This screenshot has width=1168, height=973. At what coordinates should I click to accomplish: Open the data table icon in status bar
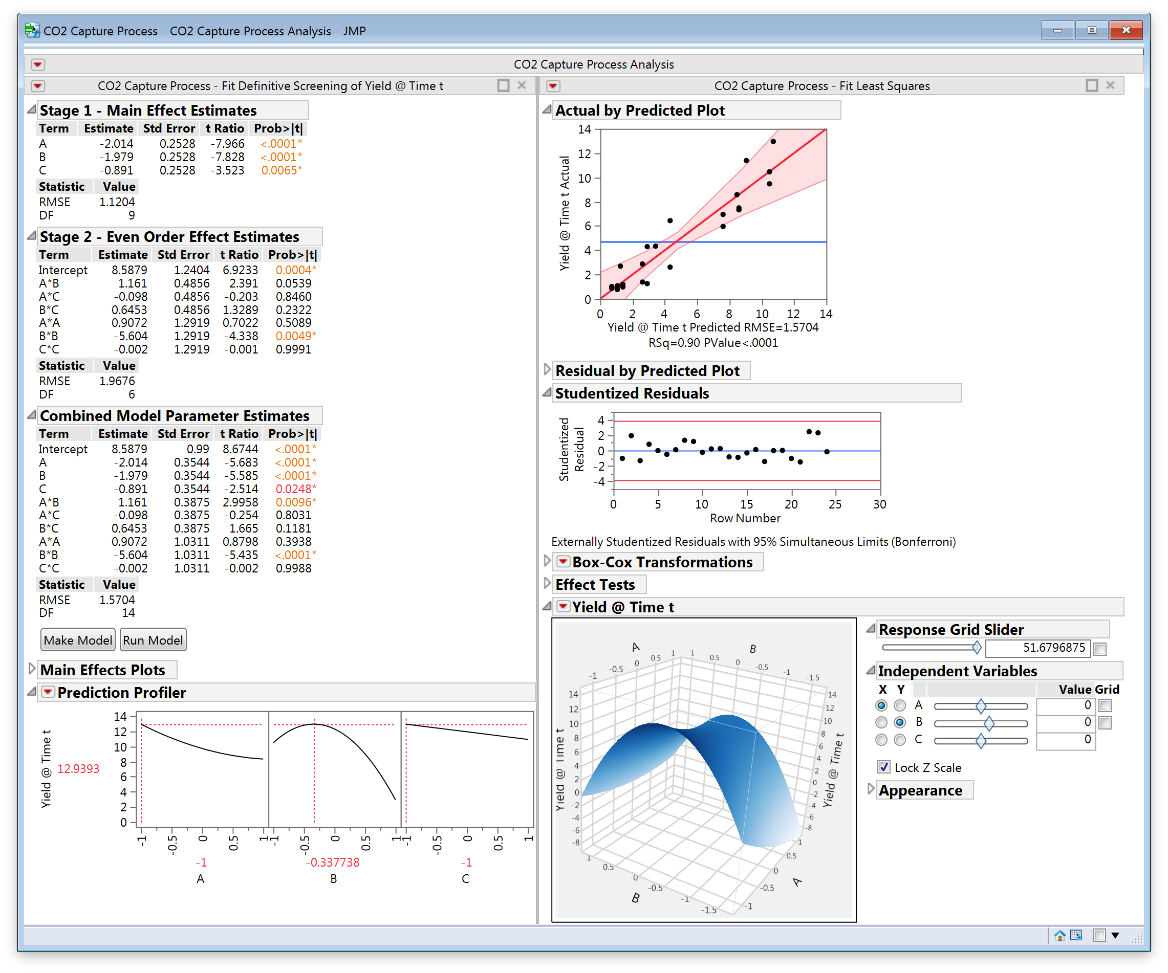pos(1076,935)
